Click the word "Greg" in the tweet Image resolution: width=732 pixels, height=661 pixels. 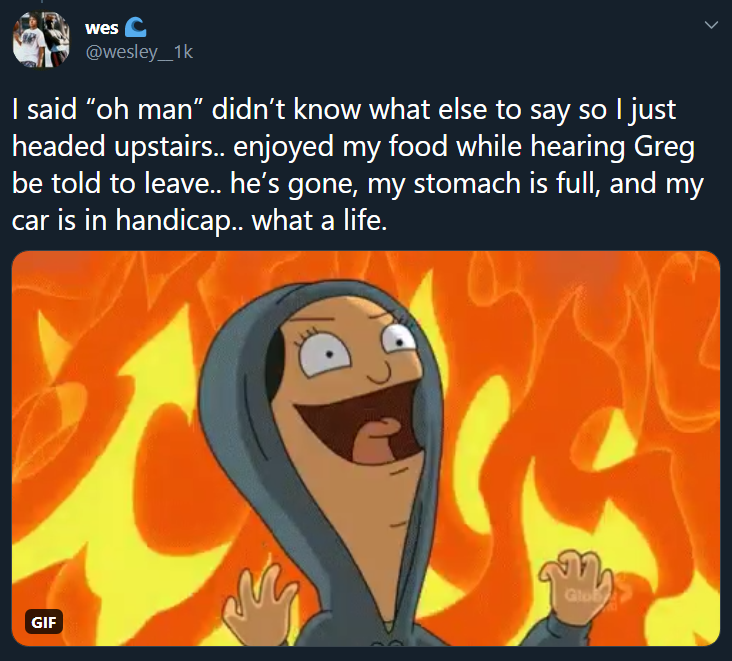coord(664,148)
